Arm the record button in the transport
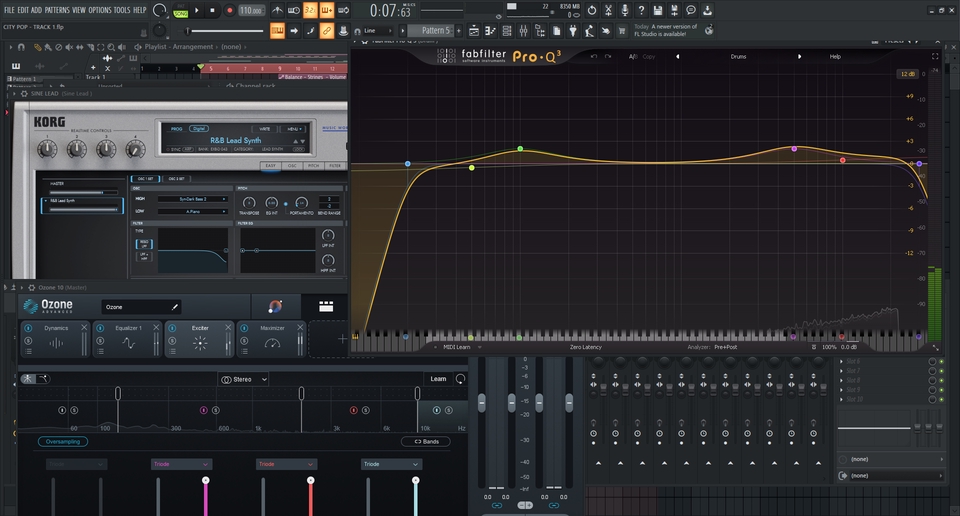 [x=230, y=10]
